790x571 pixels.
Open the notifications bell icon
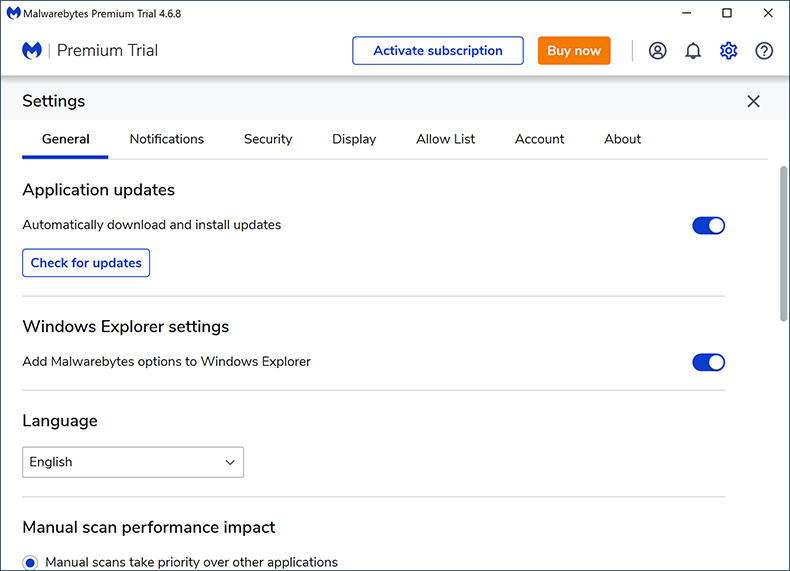coord(693,50)
